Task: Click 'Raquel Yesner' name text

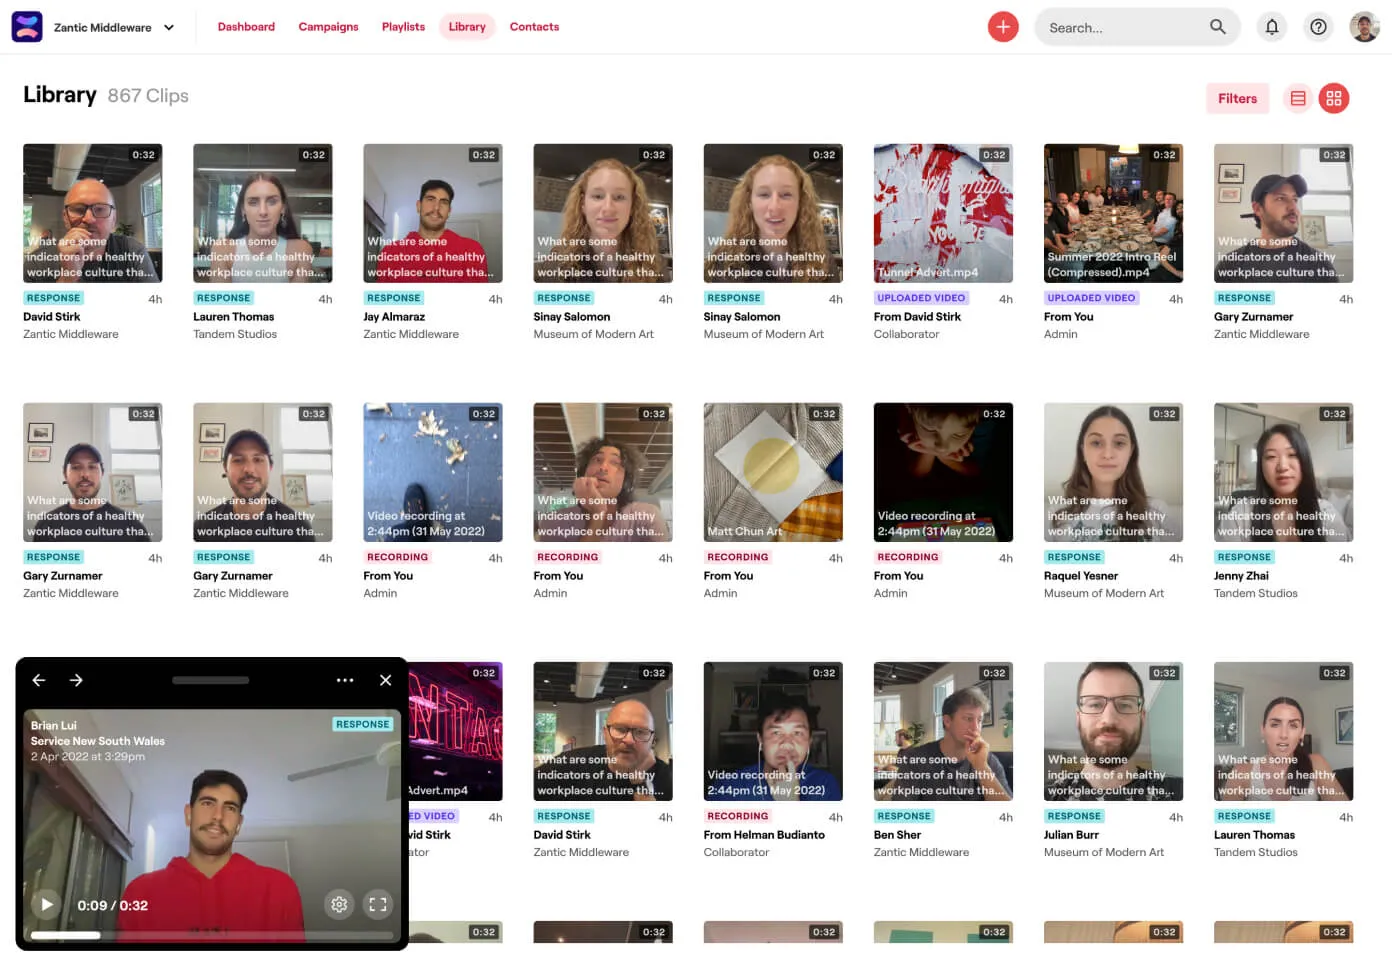Action: 1081,576
